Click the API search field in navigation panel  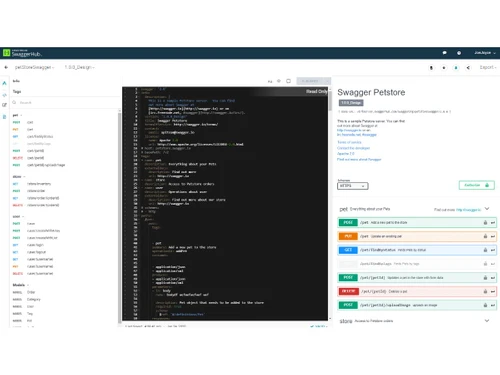(66, 103)
